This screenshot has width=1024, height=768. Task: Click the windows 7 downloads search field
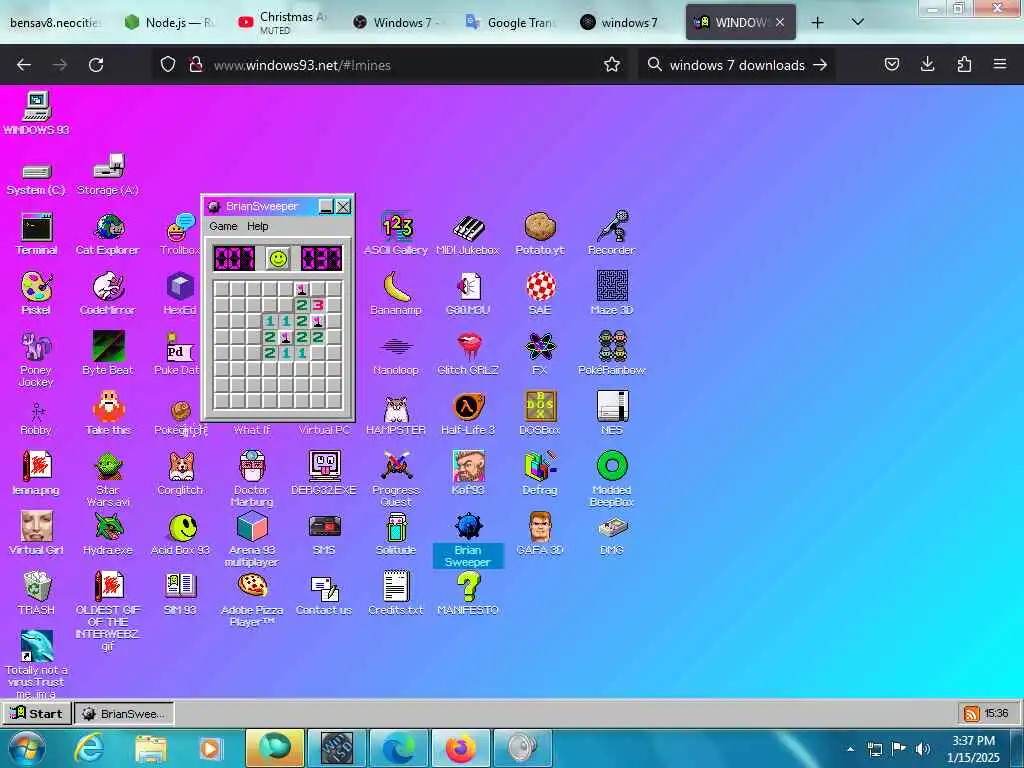click(735, 65)
